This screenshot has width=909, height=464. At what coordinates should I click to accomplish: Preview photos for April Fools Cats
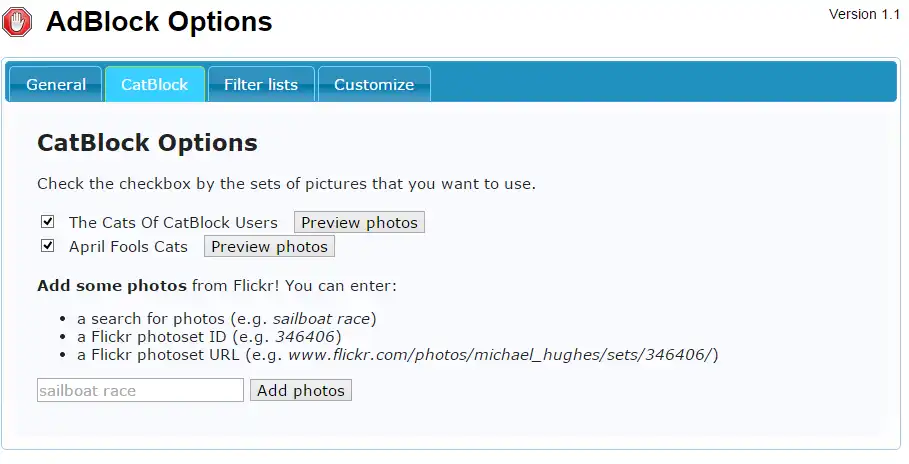pyautogui.click(x=269, y=246)
